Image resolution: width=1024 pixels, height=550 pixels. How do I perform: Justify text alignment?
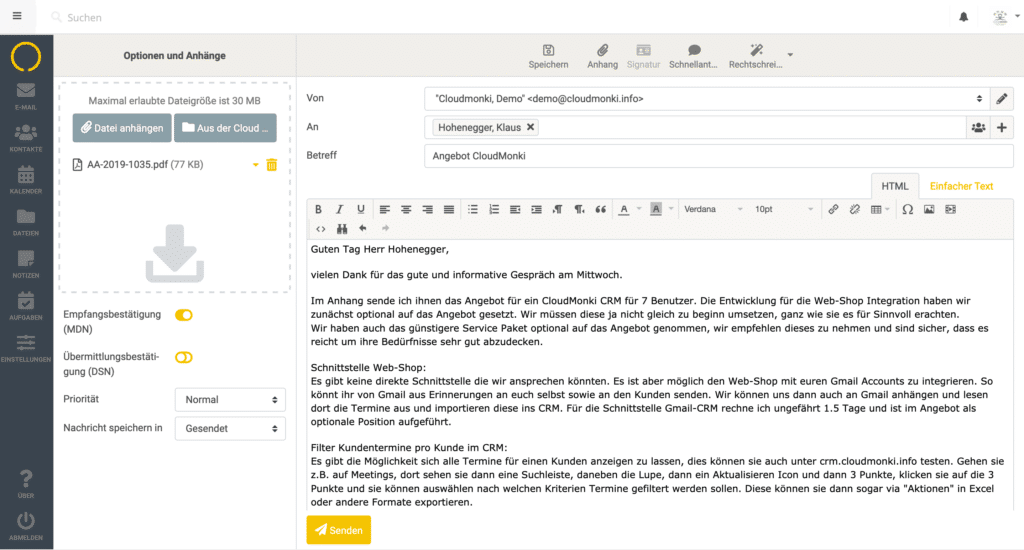[449, 210]
